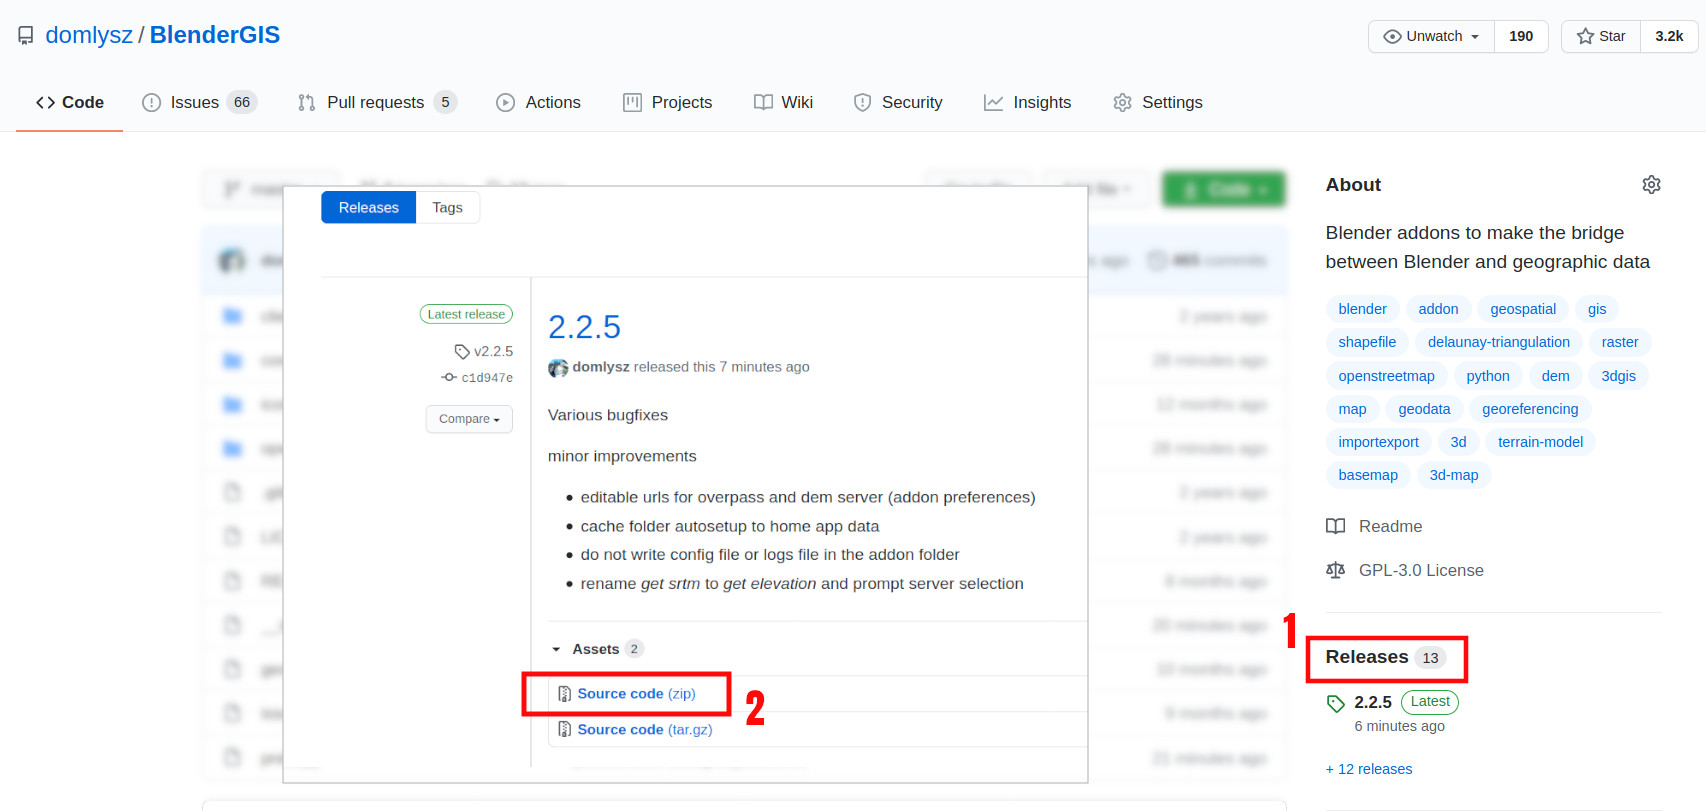The width and height of the screenshot is (1706, 811).
Task: Click the 3d-map topic tag
Action: 1454,475
